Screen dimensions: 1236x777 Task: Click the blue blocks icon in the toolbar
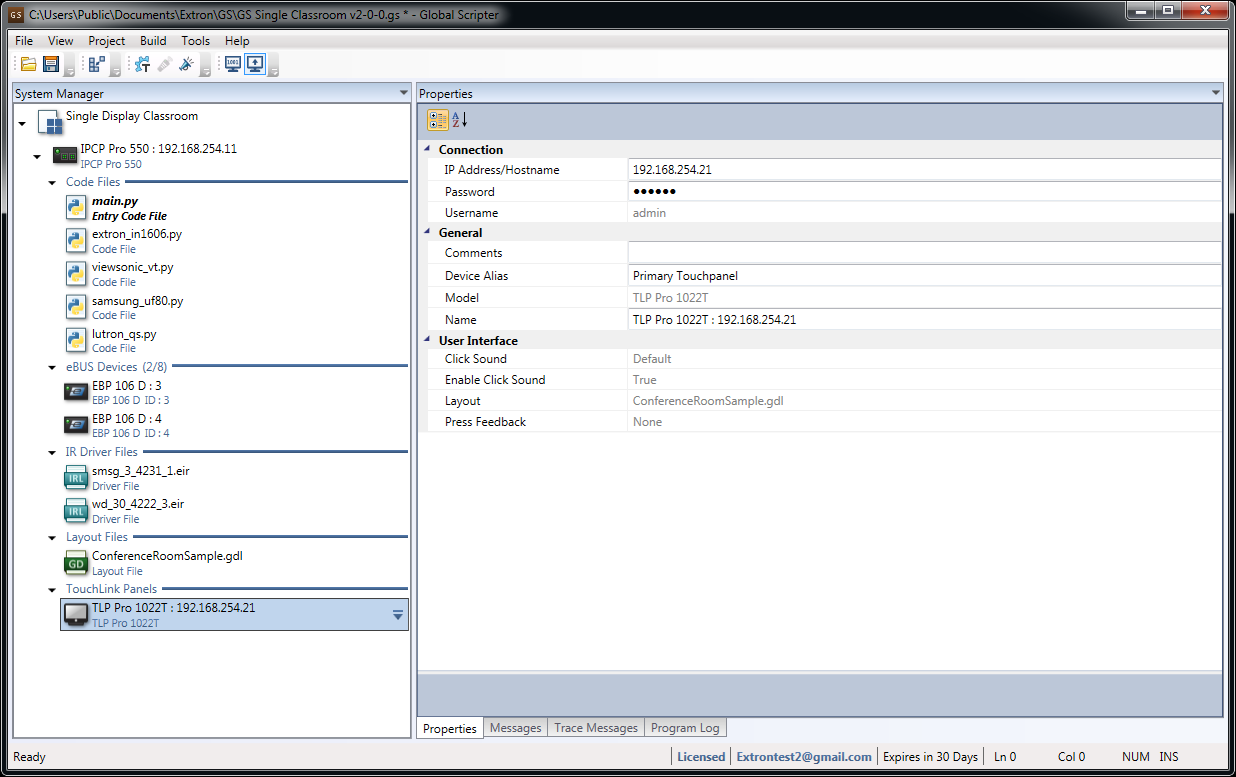pyautogui.click(x=96, y=65)
